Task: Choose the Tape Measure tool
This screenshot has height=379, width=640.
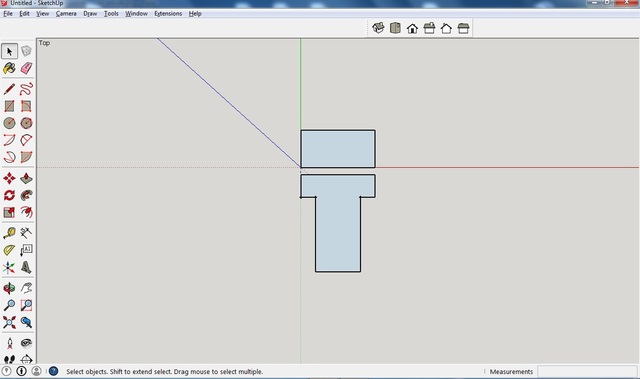Action: click(9, 233)
